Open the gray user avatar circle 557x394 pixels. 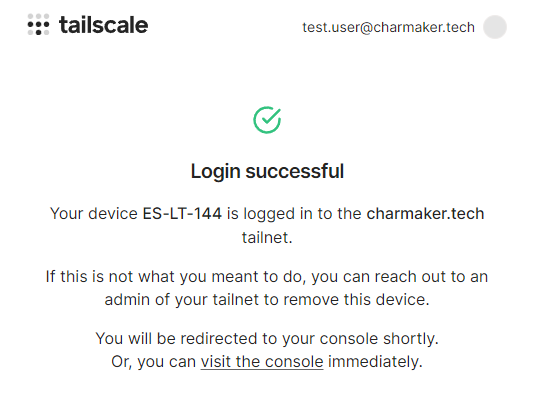495,27
